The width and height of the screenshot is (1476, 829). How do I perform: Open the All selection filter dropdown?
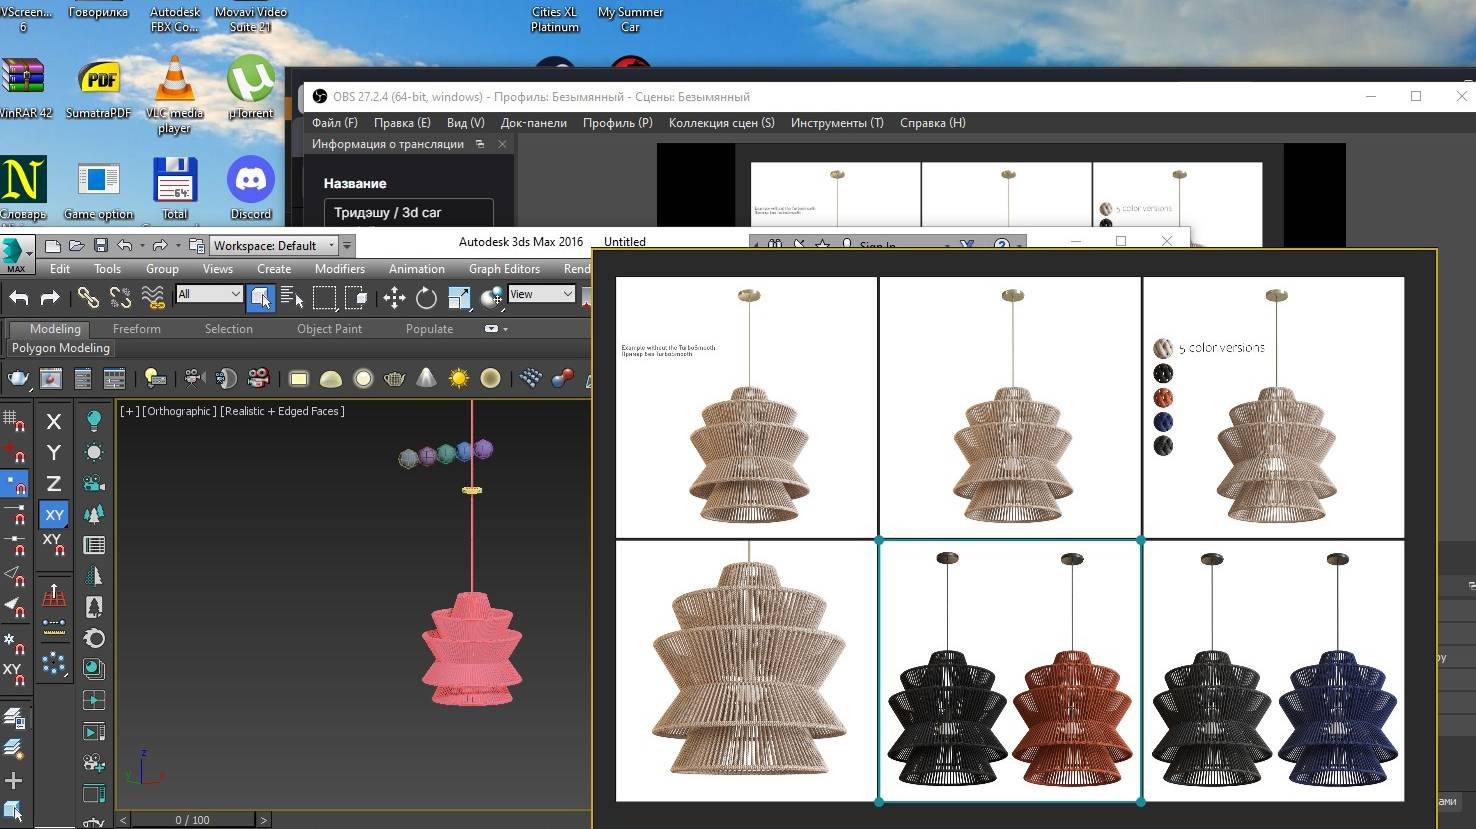(x=209, y=294)
